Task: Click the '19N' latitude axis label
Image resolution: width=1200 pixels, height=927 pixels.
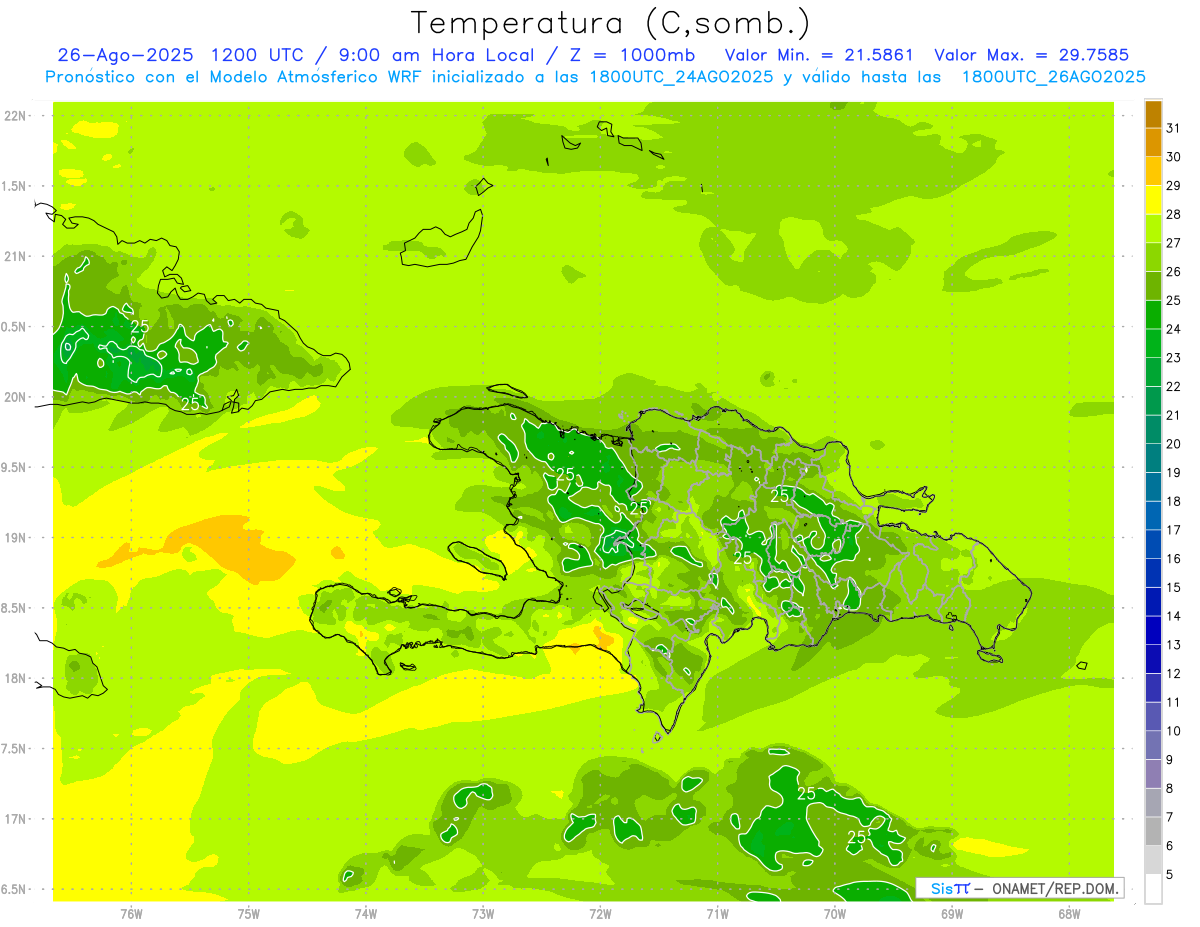Action: (14, 537)
